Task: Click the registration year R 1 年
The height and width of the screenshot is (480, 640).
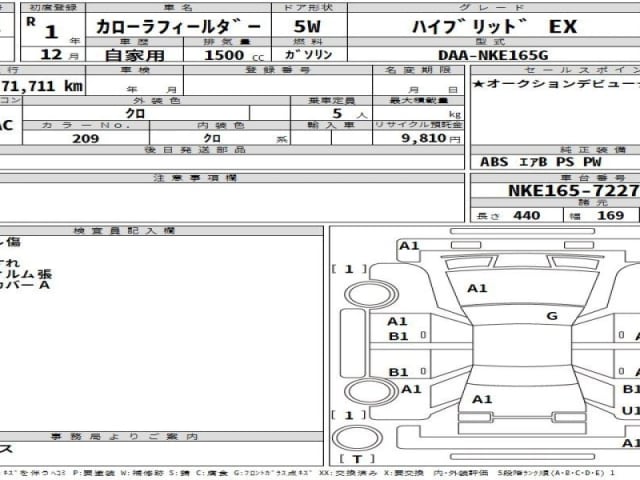Action: [x=53, y=31]
